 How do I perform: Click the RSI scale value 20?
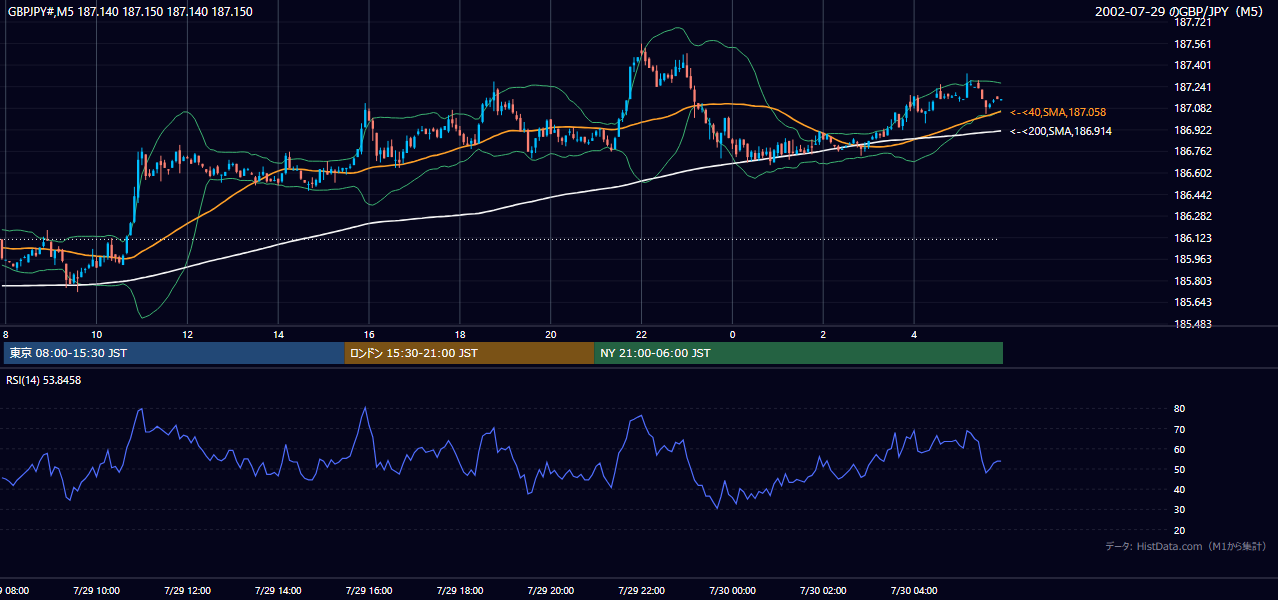[x=1180, y=530]
